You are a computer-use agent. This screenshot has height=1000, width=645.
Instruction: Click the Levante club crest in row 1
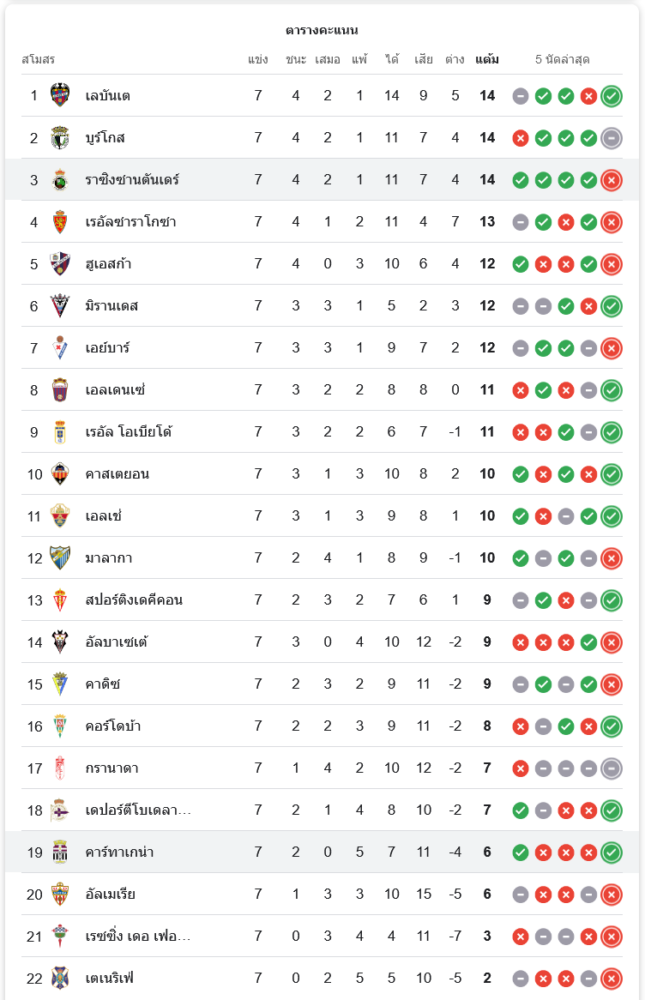tap(60, 96)
